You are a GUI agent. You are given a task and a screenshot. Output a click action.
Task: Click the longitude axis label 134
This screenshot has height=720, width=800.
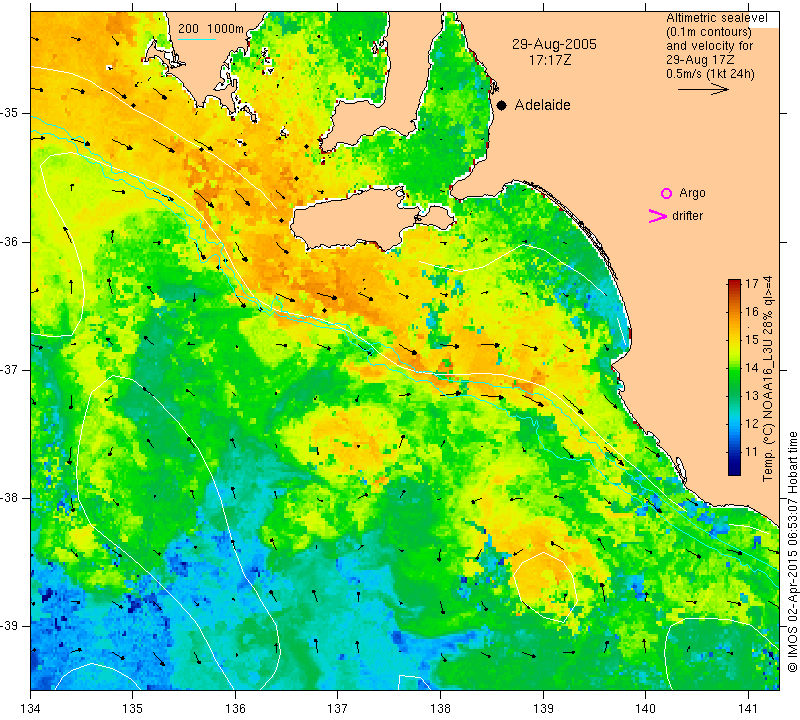[31, 709]
